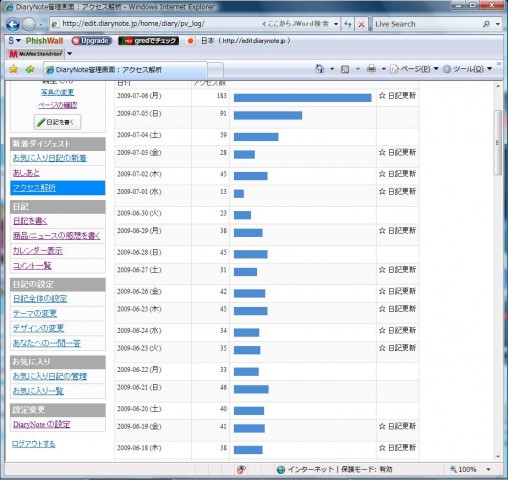
Task: Open the ページの確認 link
Action: (57, 105)
